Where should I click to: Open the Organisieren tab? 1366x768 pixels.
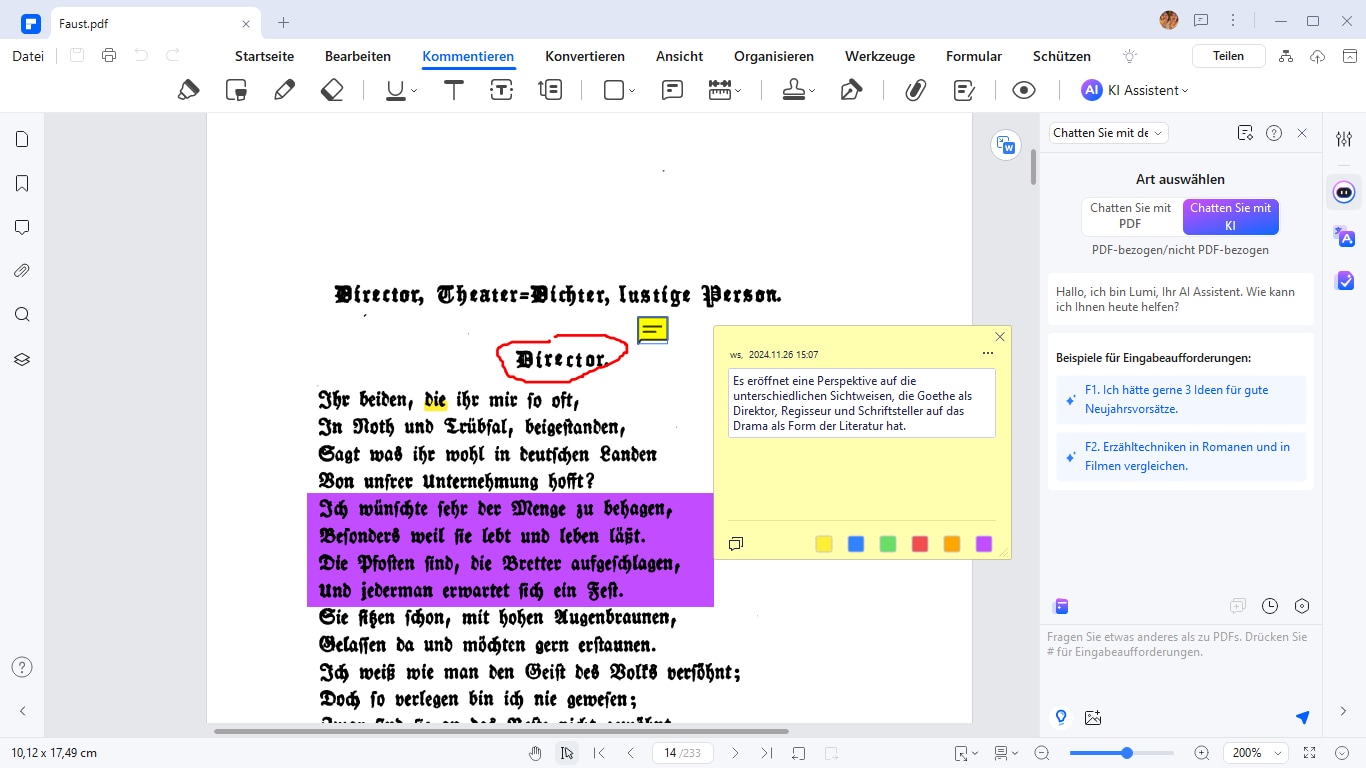click(774, 57)
